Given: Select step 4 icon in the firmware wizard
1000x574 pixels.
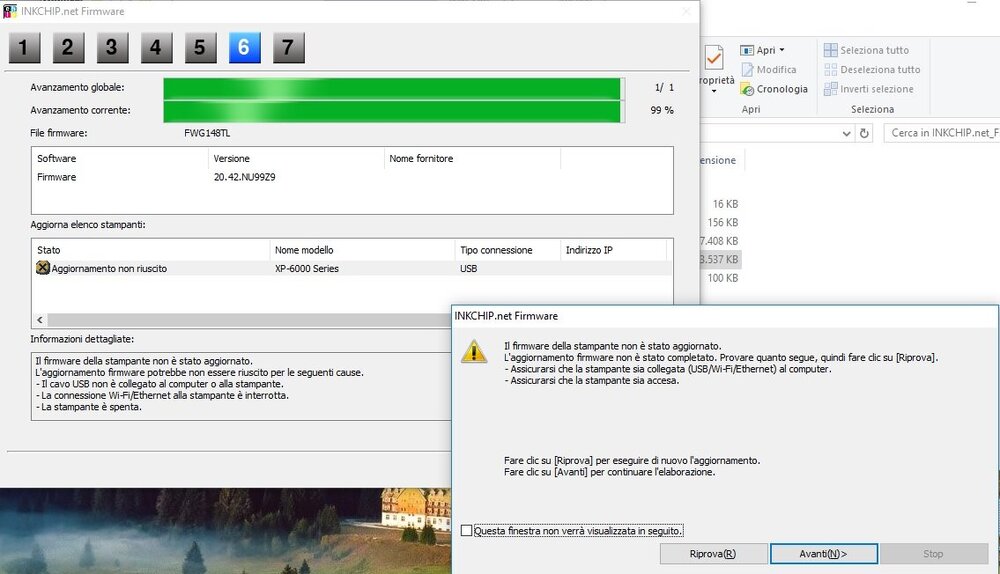Looking at the screenshot, I should pyautogui.click(x=156, y=48).
